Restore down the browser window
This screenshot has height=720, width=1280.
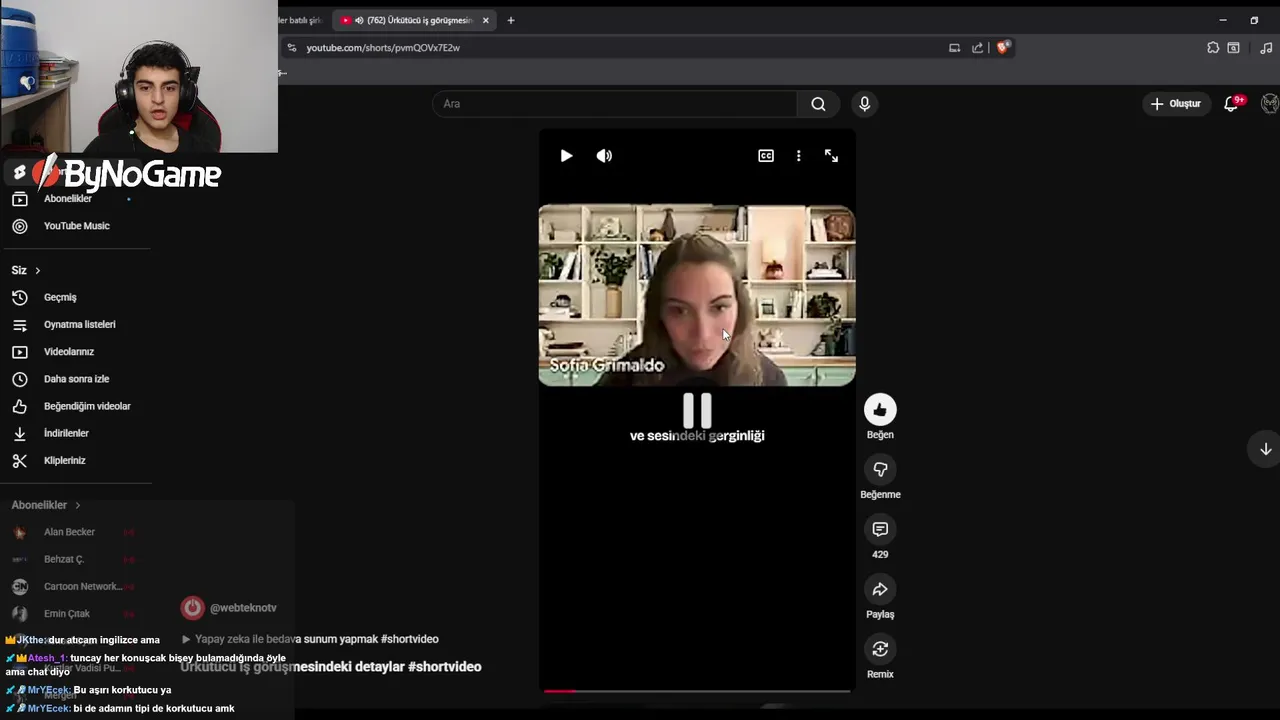click(1254, 20)
